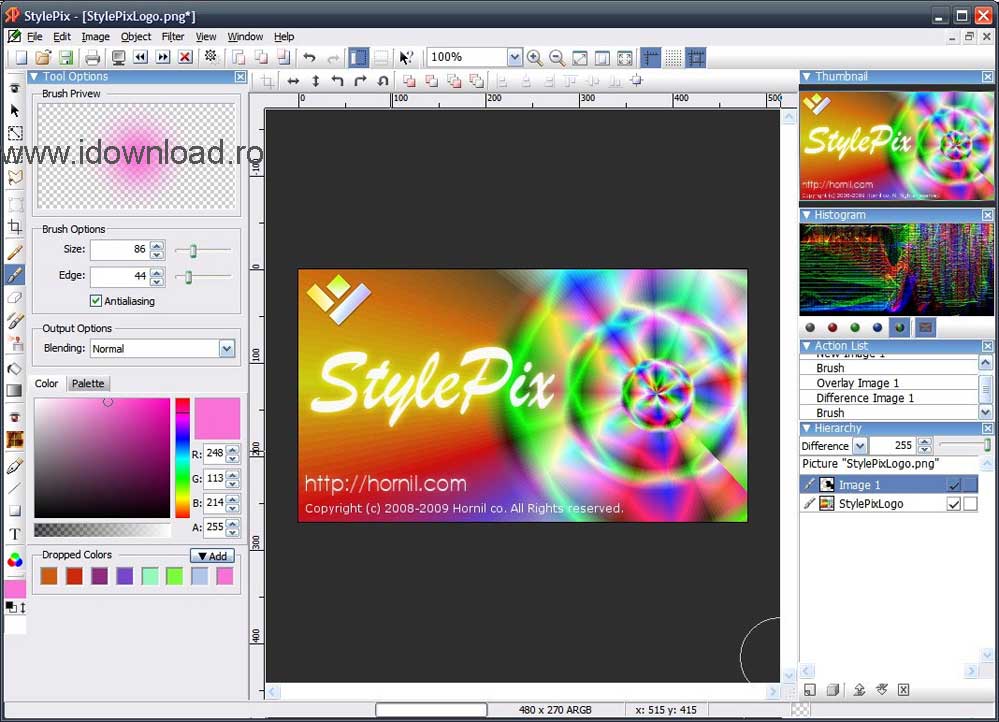
Task: Click the Action List scroll down arrow
Action: click(985, 412)
